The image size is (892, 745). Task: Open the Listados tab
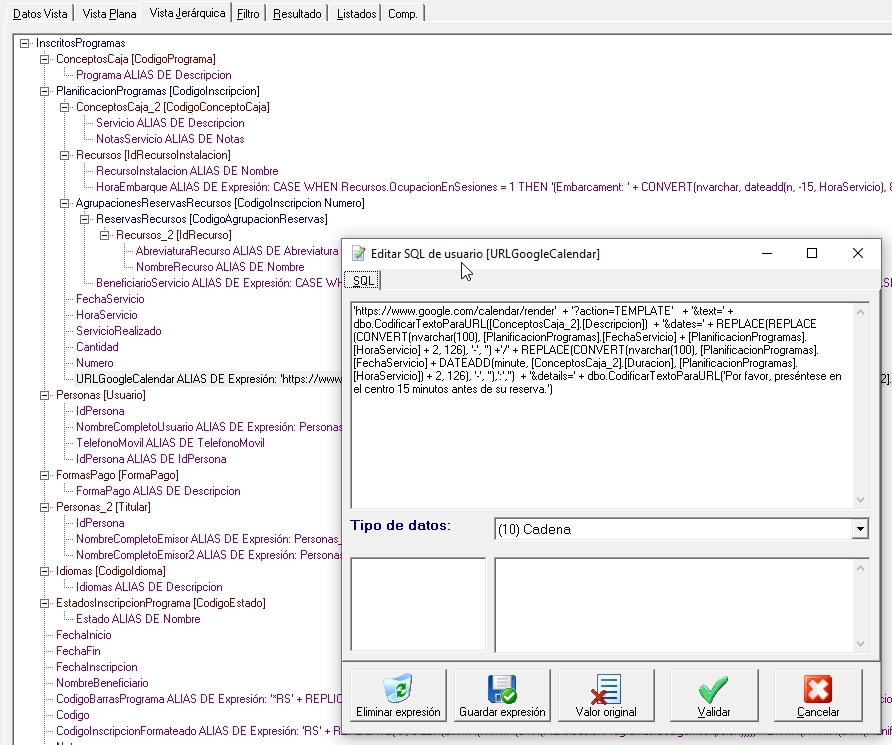point(356,14)
